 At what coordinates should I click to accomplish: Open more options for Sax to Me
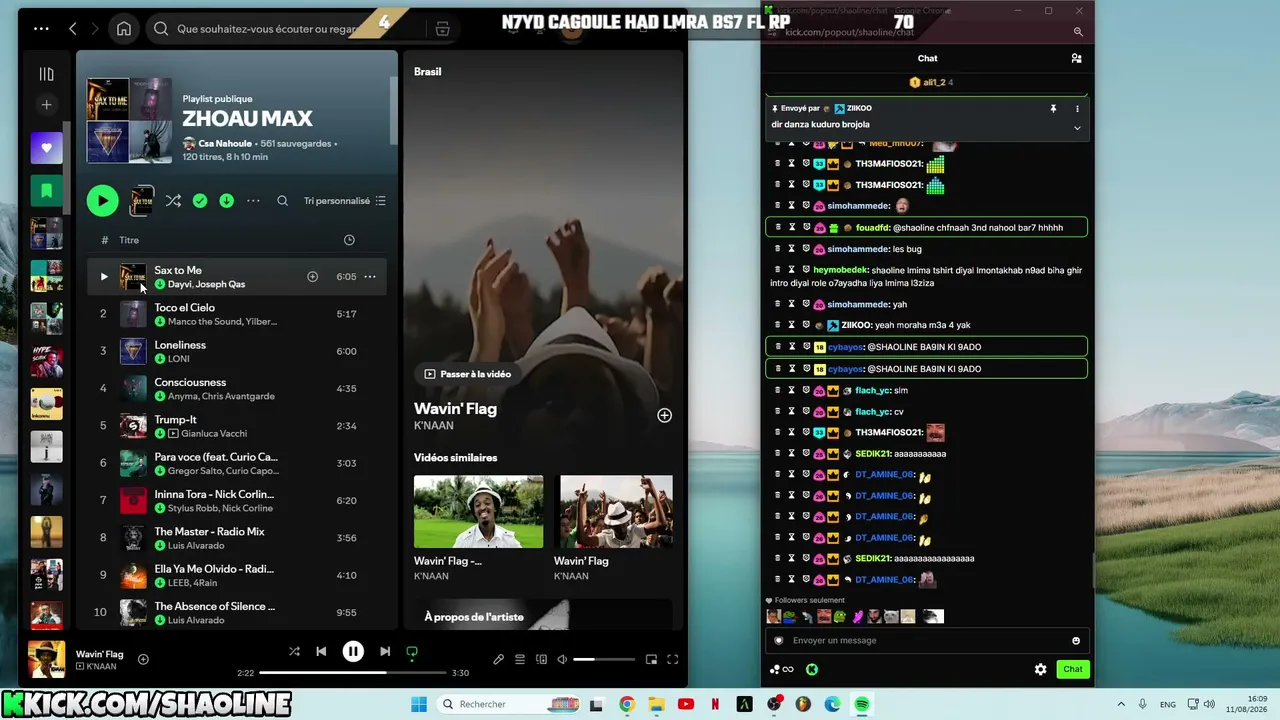[370, 277]
